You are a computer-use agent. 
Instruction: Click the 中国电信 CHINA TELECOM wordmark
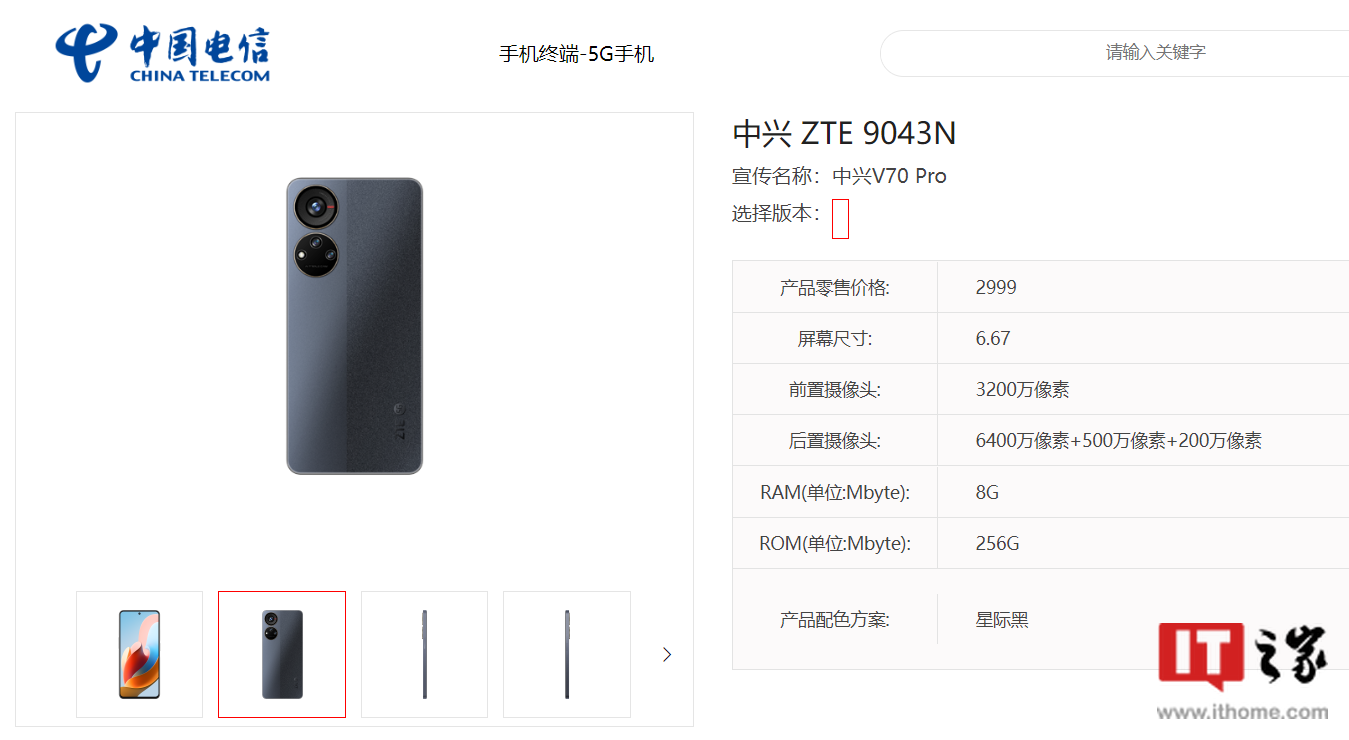(199, 54)
